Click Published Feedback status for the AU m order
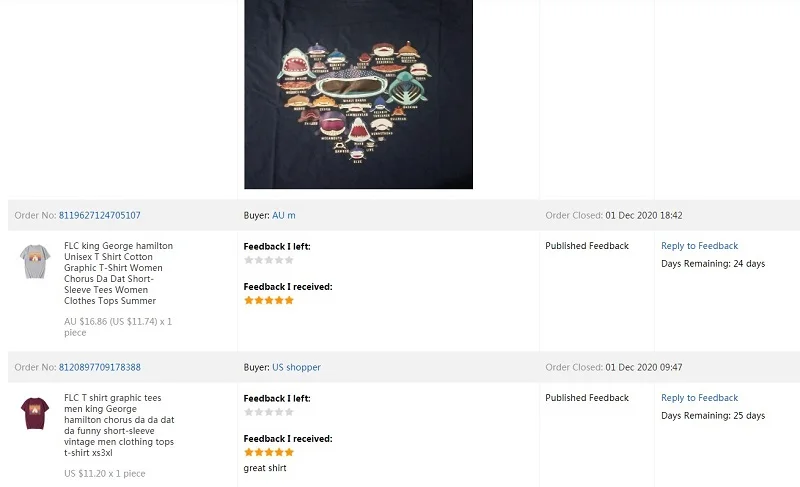The image size is (800, 487). [587, 246]
